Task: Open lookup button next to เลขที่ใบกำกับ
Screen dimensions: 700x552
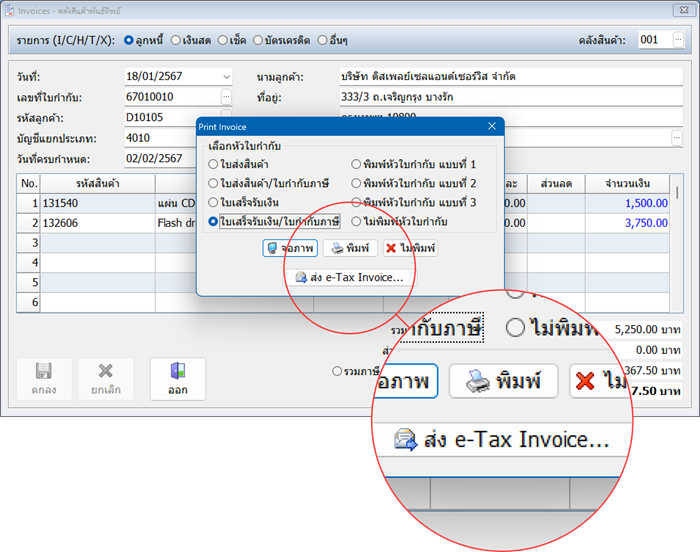Action: (226, 97)
